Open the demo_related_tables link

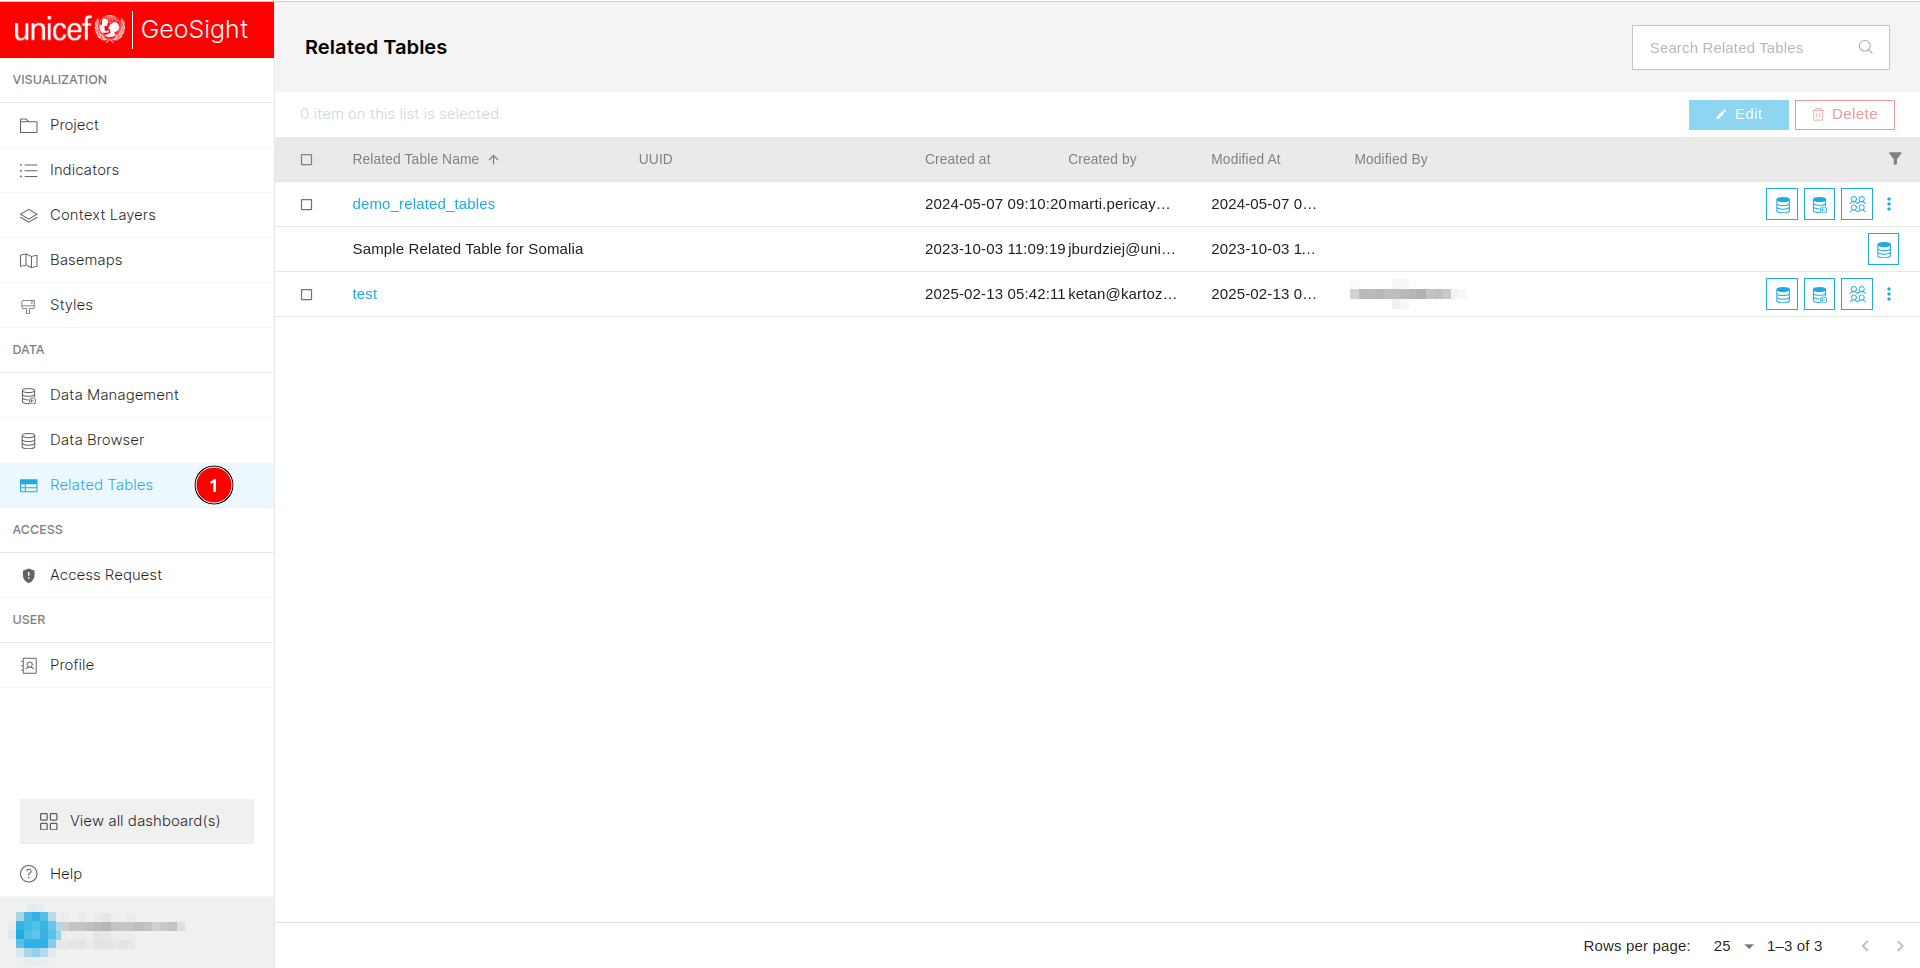coord(424,204)
